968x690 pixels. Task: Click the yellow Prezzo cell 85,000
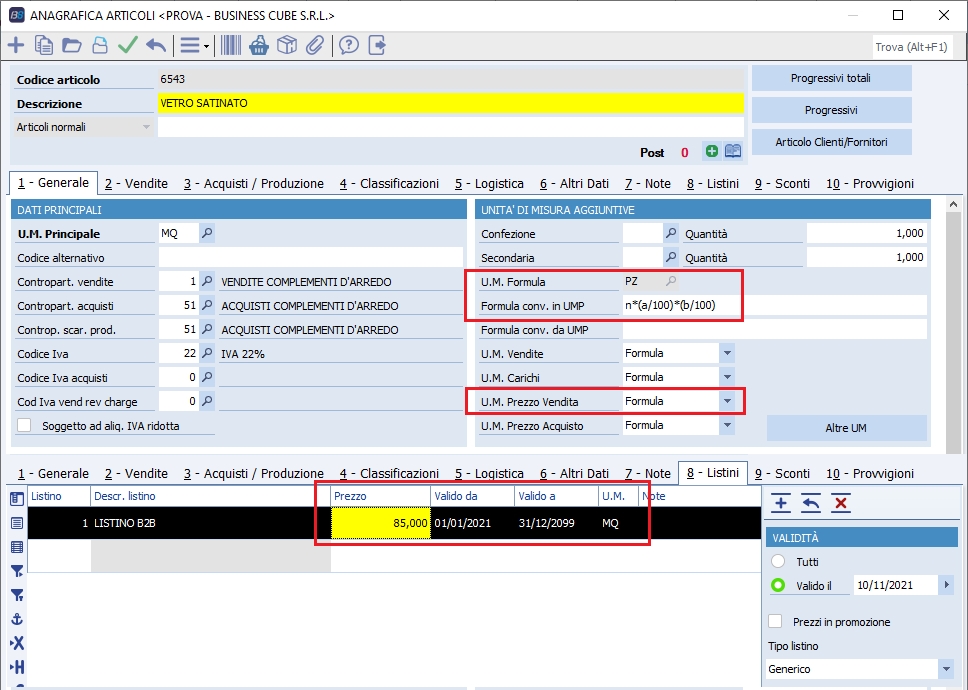coord(381,523)
